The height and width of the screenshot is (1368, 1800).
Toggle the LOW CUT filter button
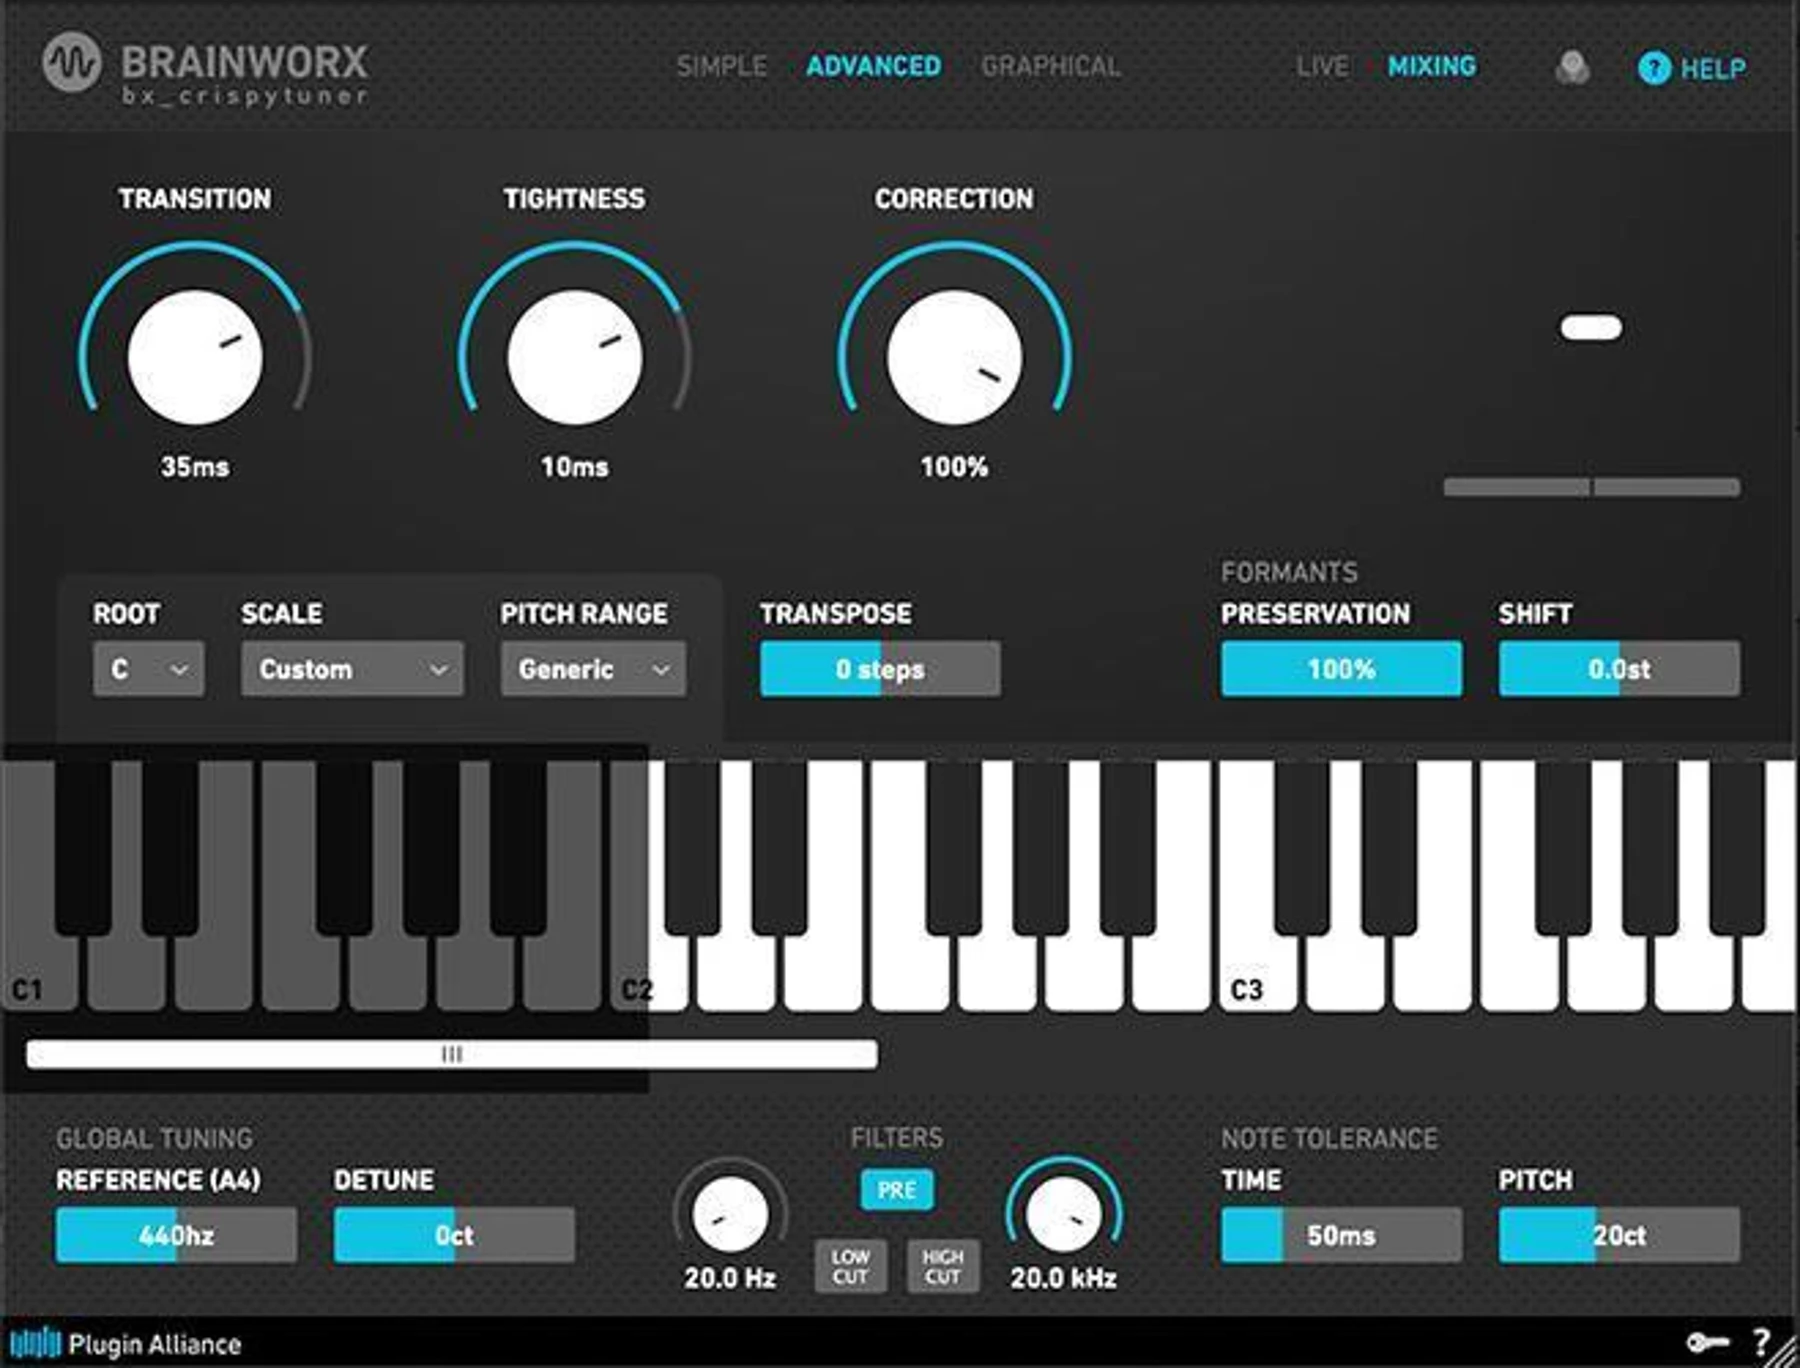850,1266
